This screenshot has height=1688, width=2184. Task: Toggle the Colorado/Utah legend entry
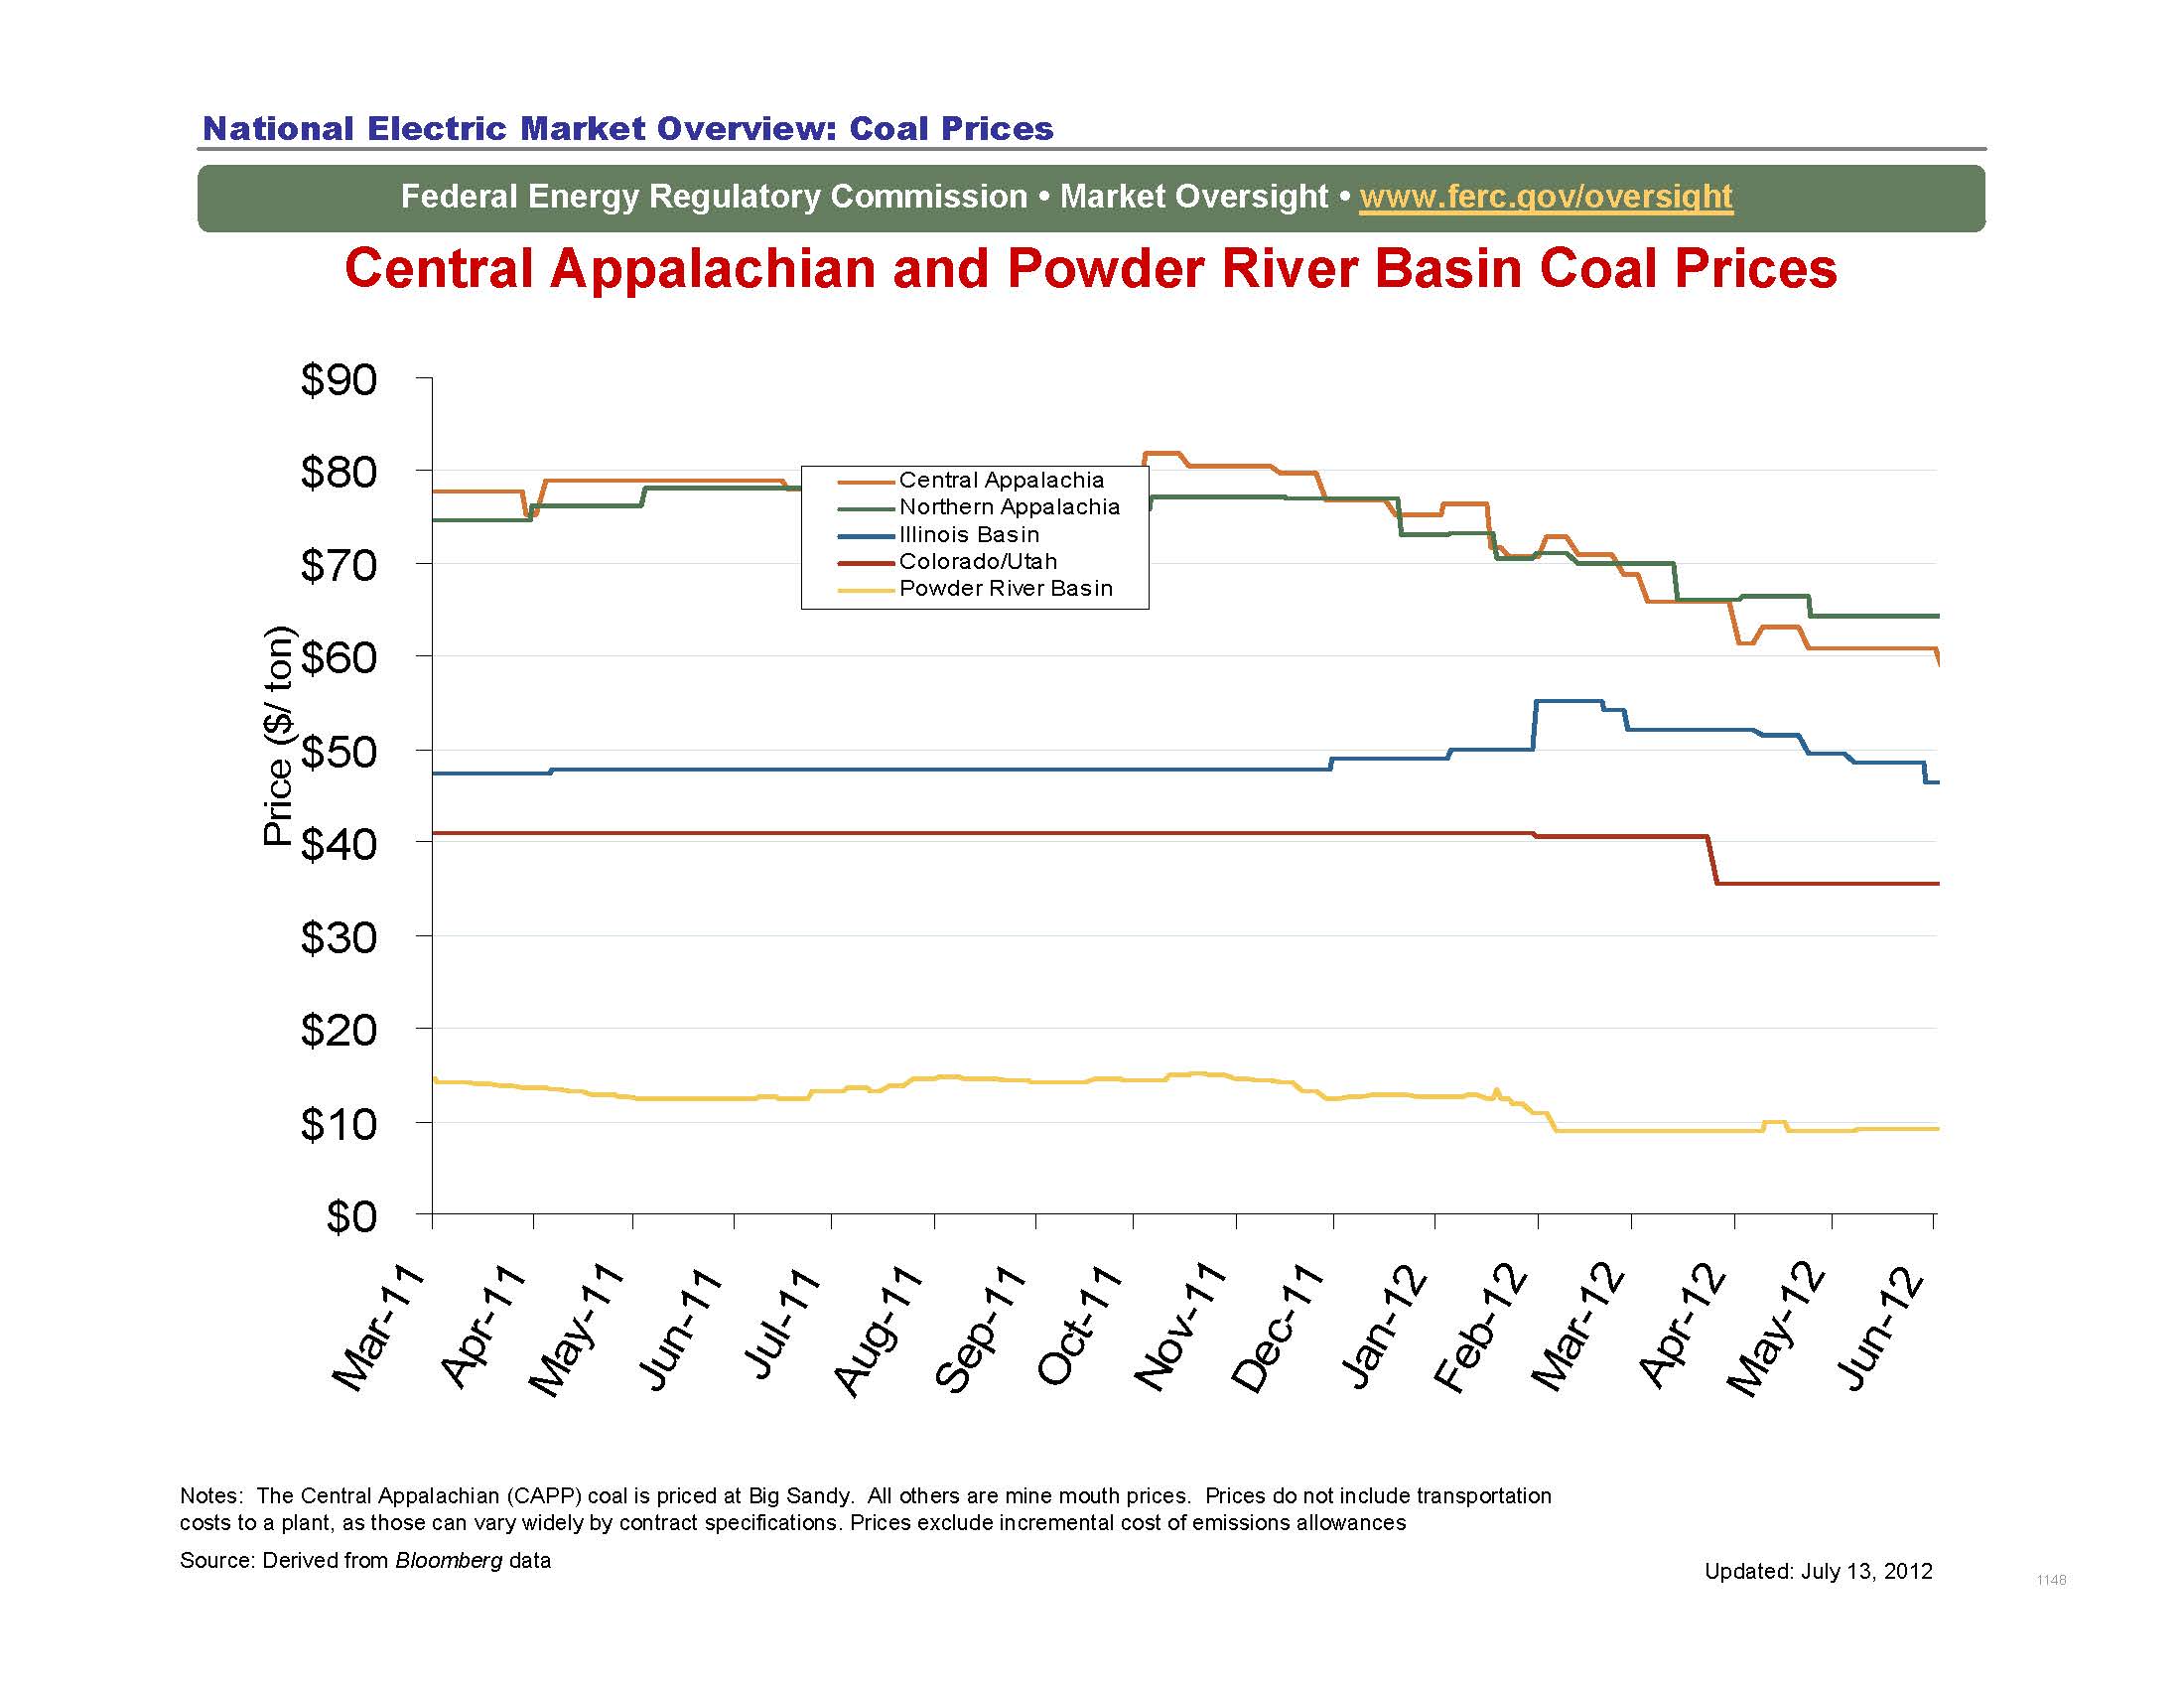(x=978, y=562)
